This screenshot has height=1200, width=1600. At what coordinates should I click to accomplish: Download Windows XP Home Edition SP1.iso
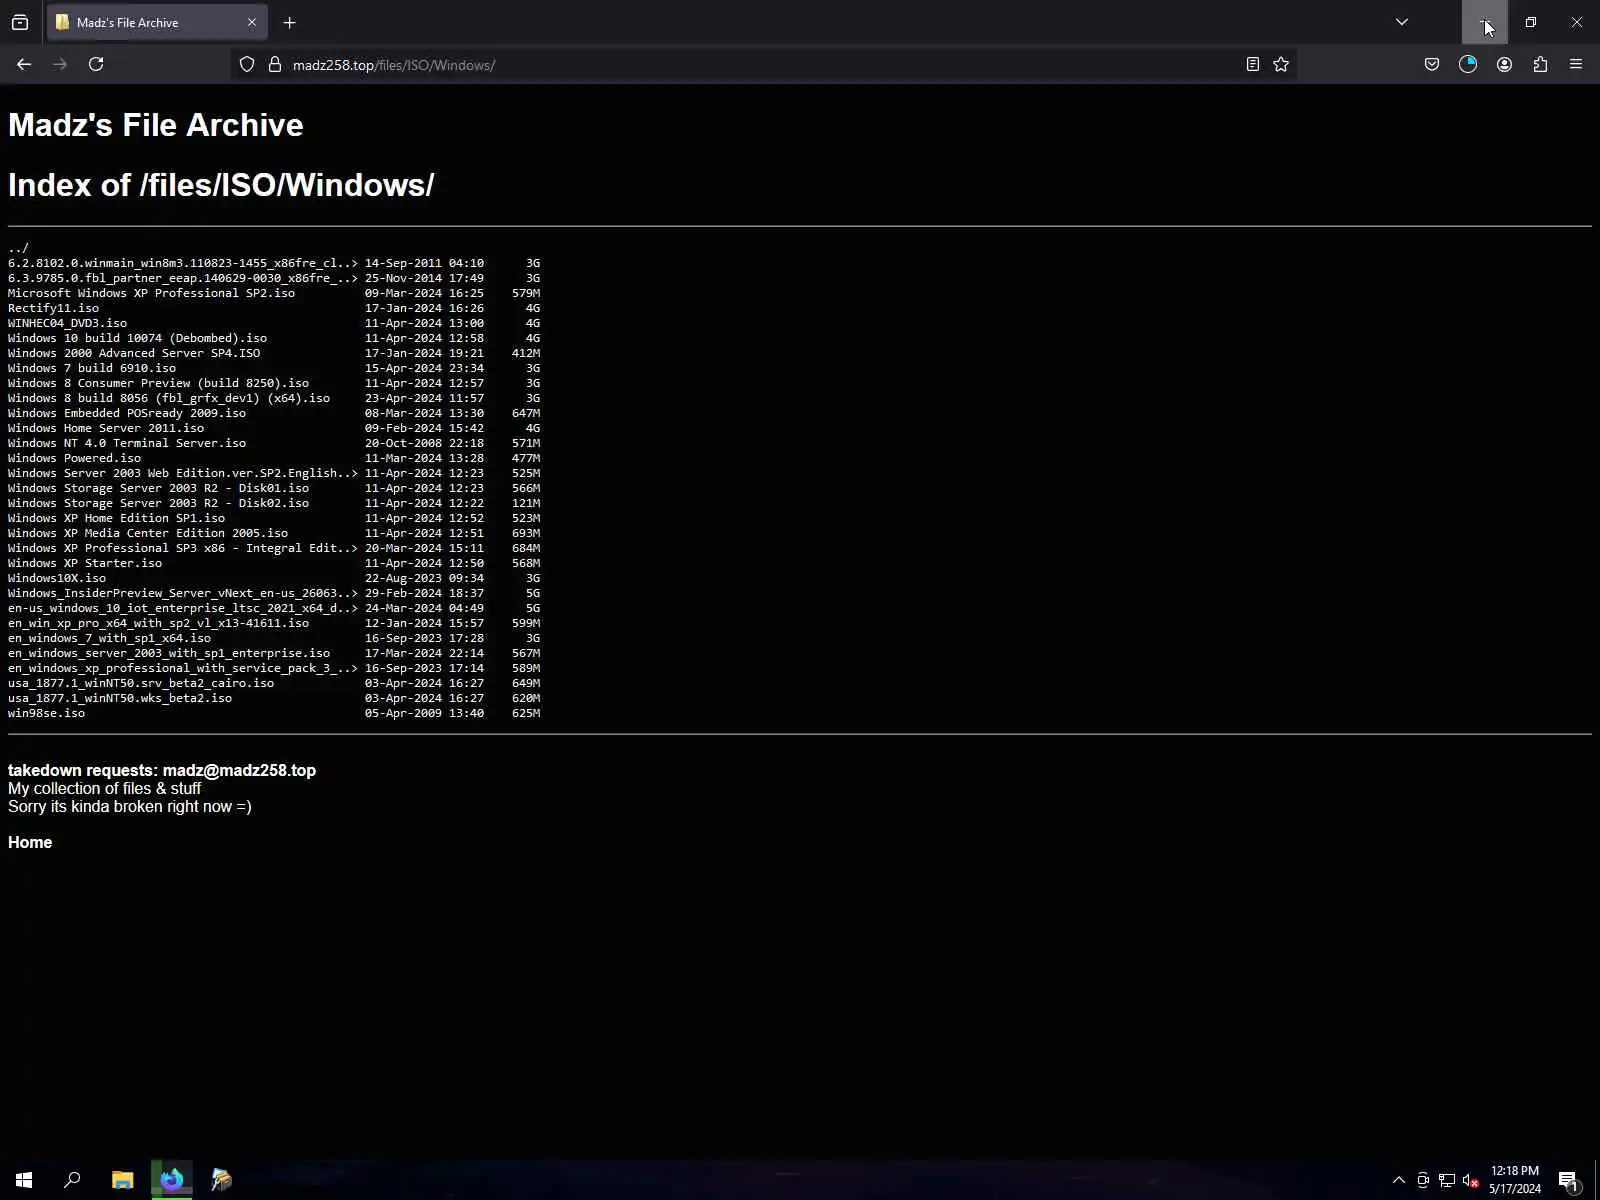(x=116, y=518)
